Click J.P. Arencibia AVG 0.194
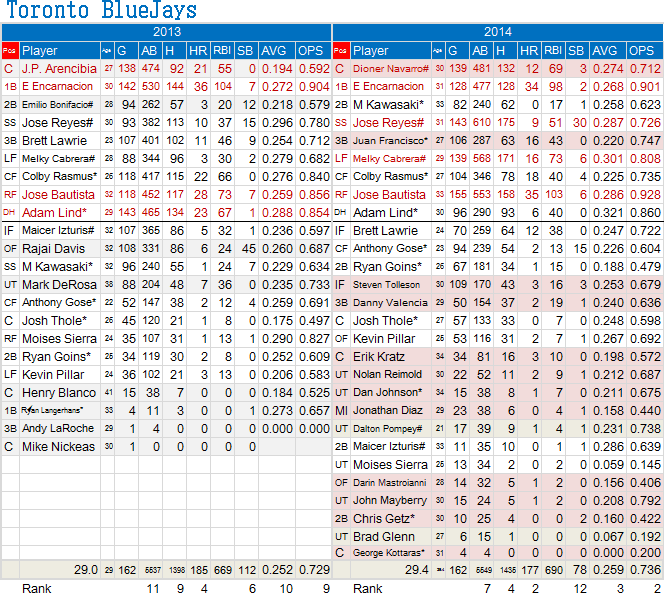 pos(277,69)
